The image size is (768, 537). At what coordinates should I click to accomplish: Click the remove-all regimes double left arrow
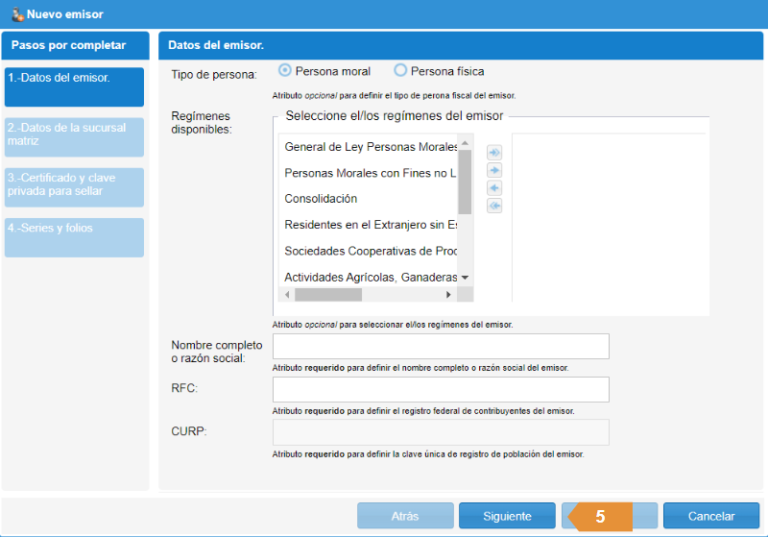494,206
